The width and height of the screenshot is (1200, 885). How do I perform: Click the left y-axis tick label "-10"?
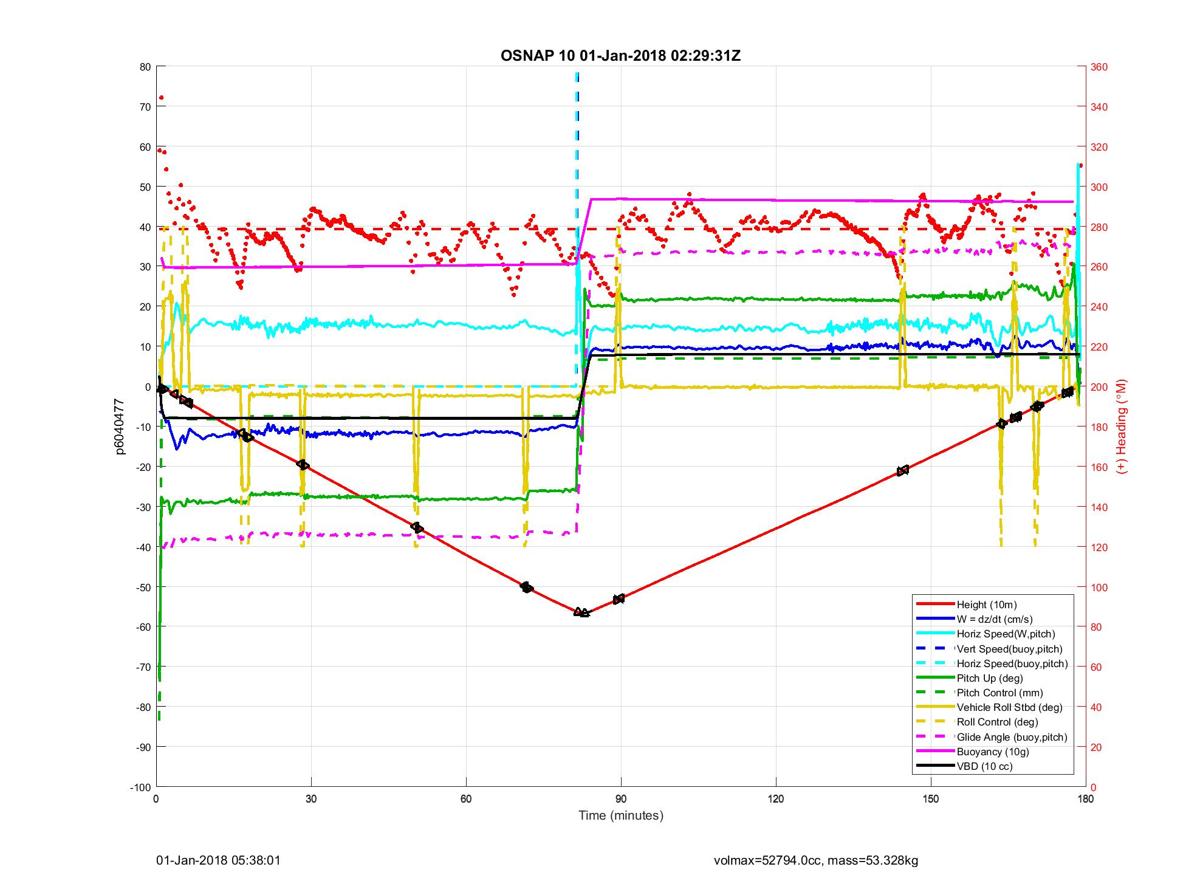click(143, 427)
